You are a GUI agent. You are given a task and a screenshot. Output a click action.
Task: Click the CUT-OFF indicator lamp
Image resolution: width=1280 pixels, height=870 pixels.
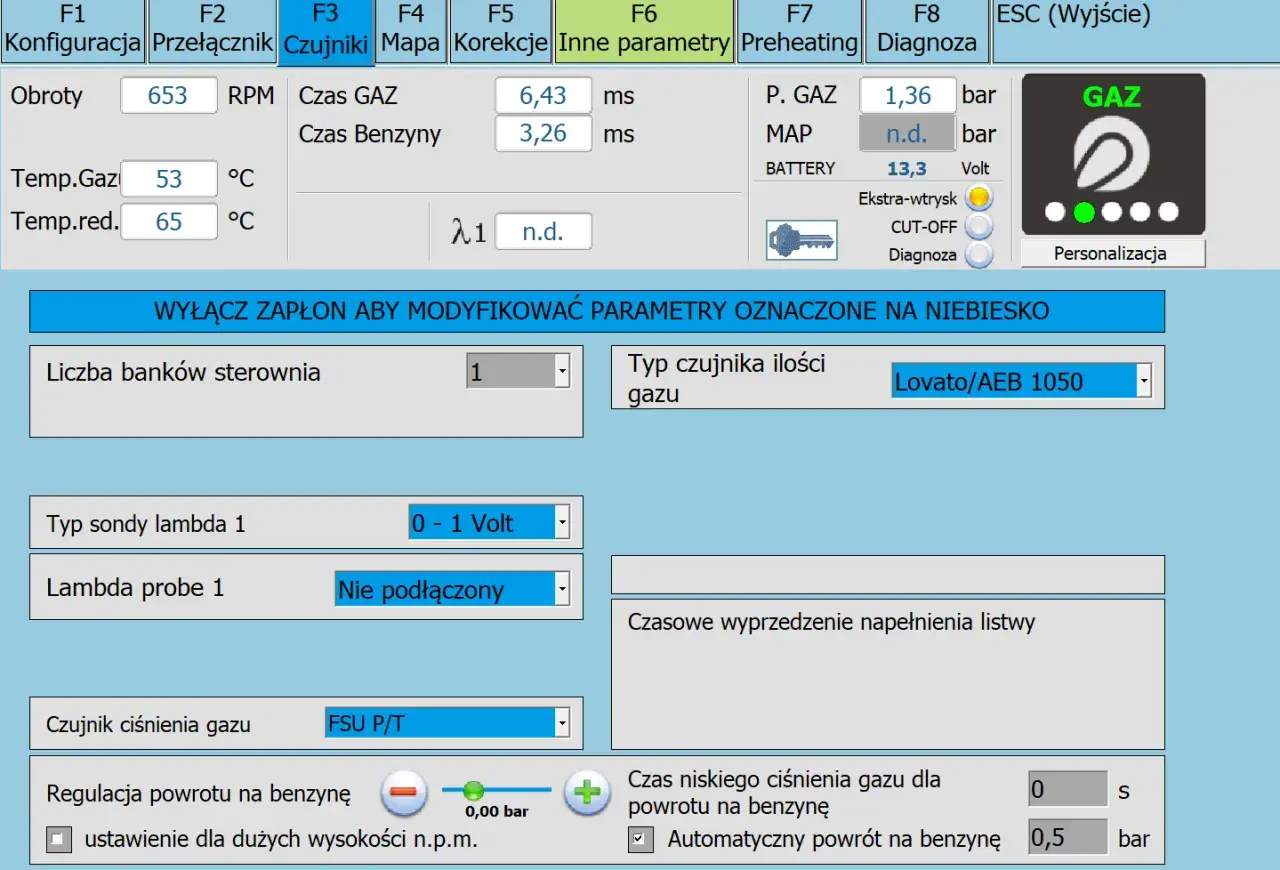click(x=979, y=226)
